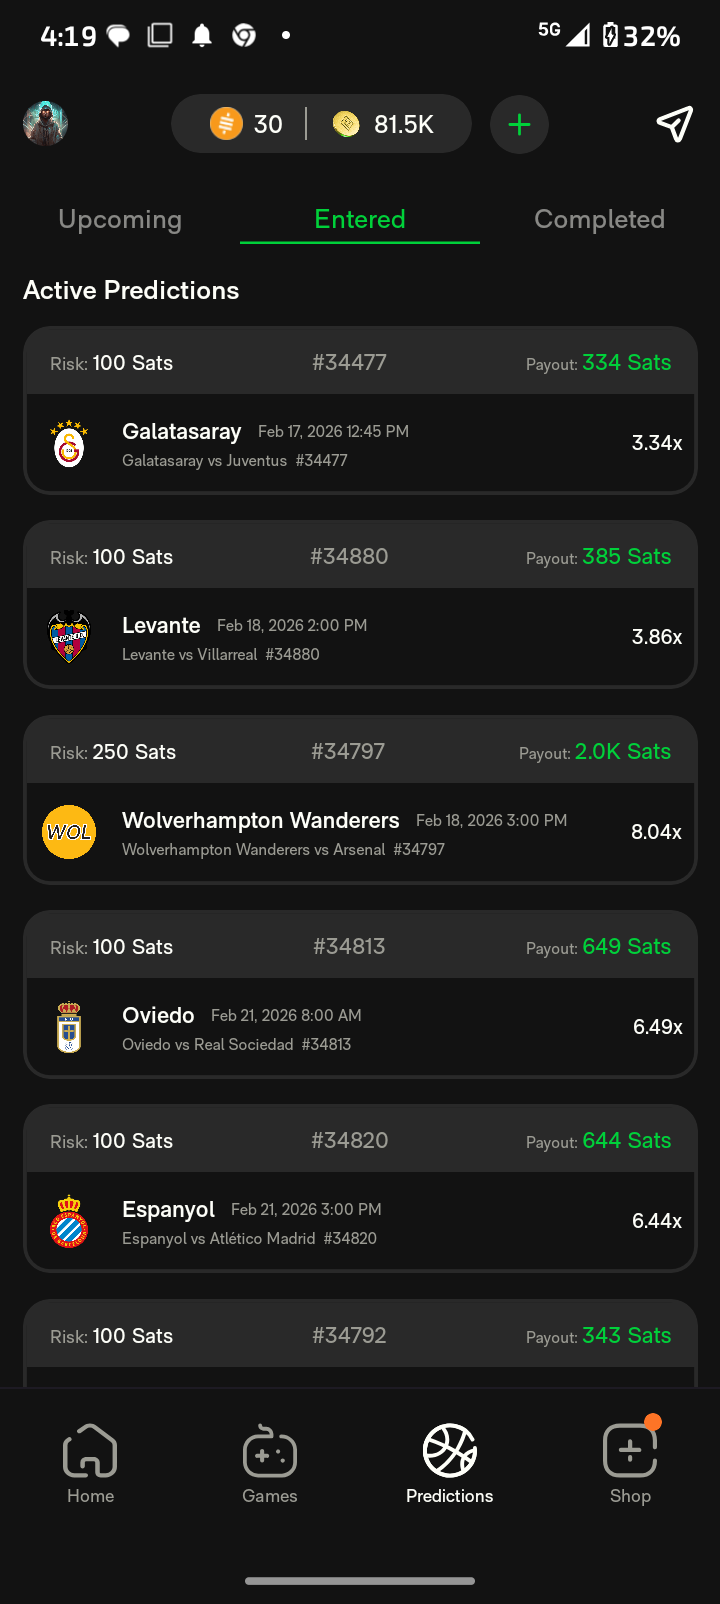720x1604 pixels.
Task: Tap the paper plane send icon
Action: pos(674,124)
